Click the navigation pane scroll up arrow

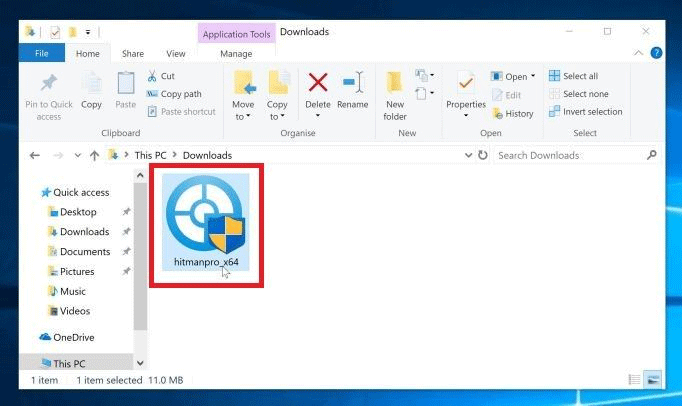click(x=140, y=175)
